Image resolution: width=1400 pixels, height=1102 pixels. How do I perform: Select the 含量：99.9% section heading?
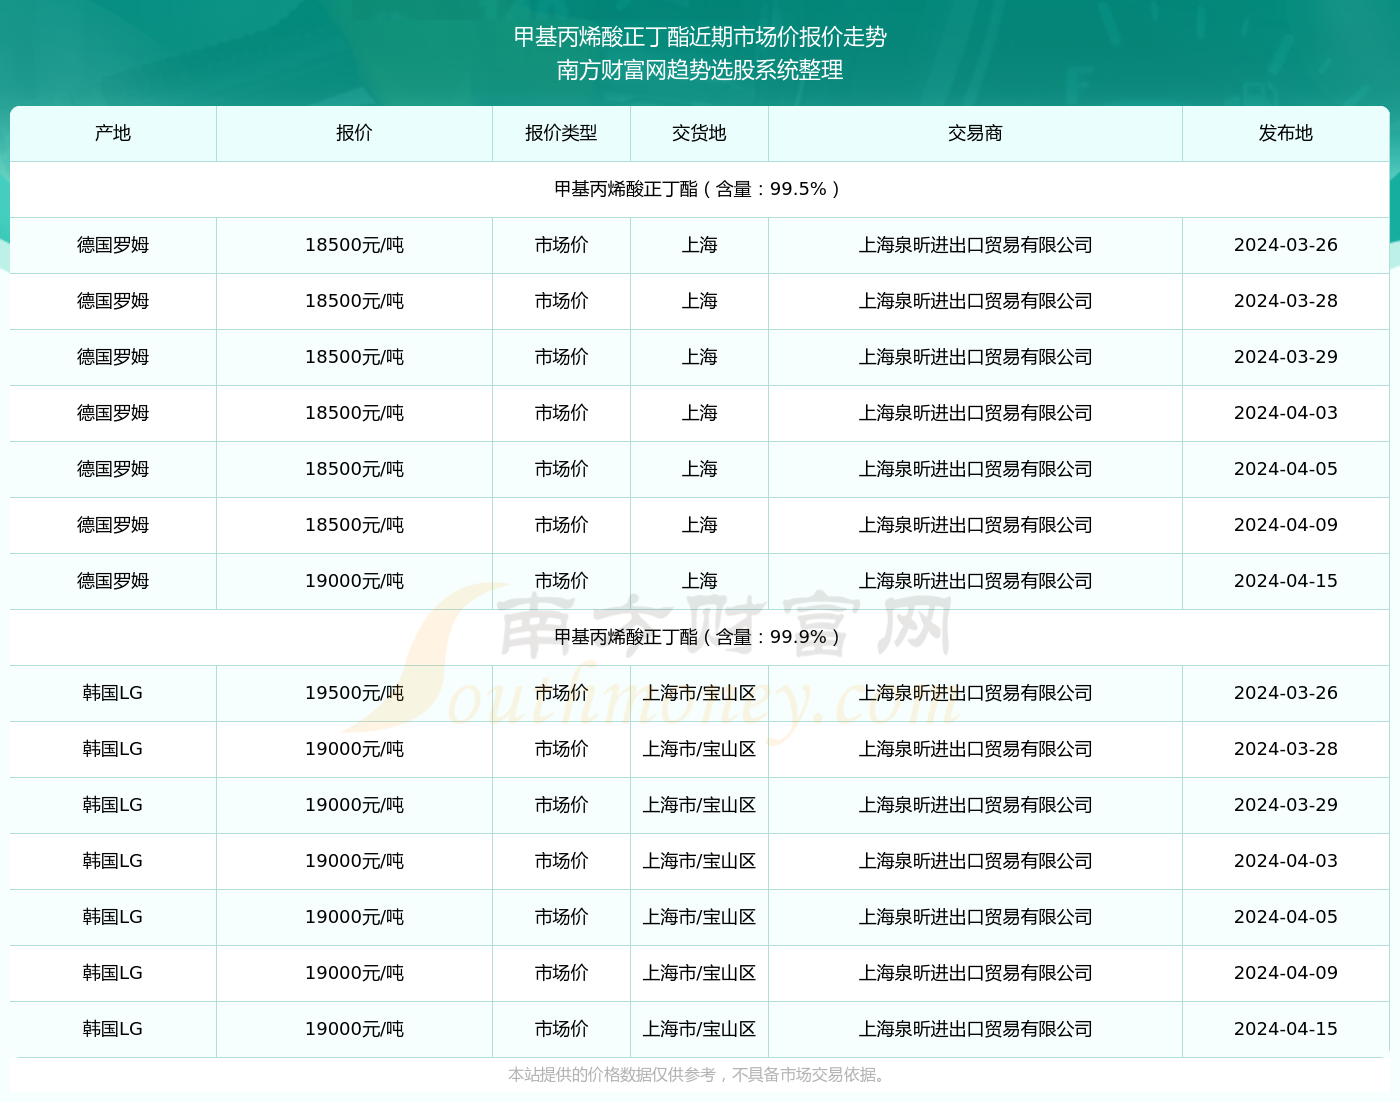pos(699,637)
